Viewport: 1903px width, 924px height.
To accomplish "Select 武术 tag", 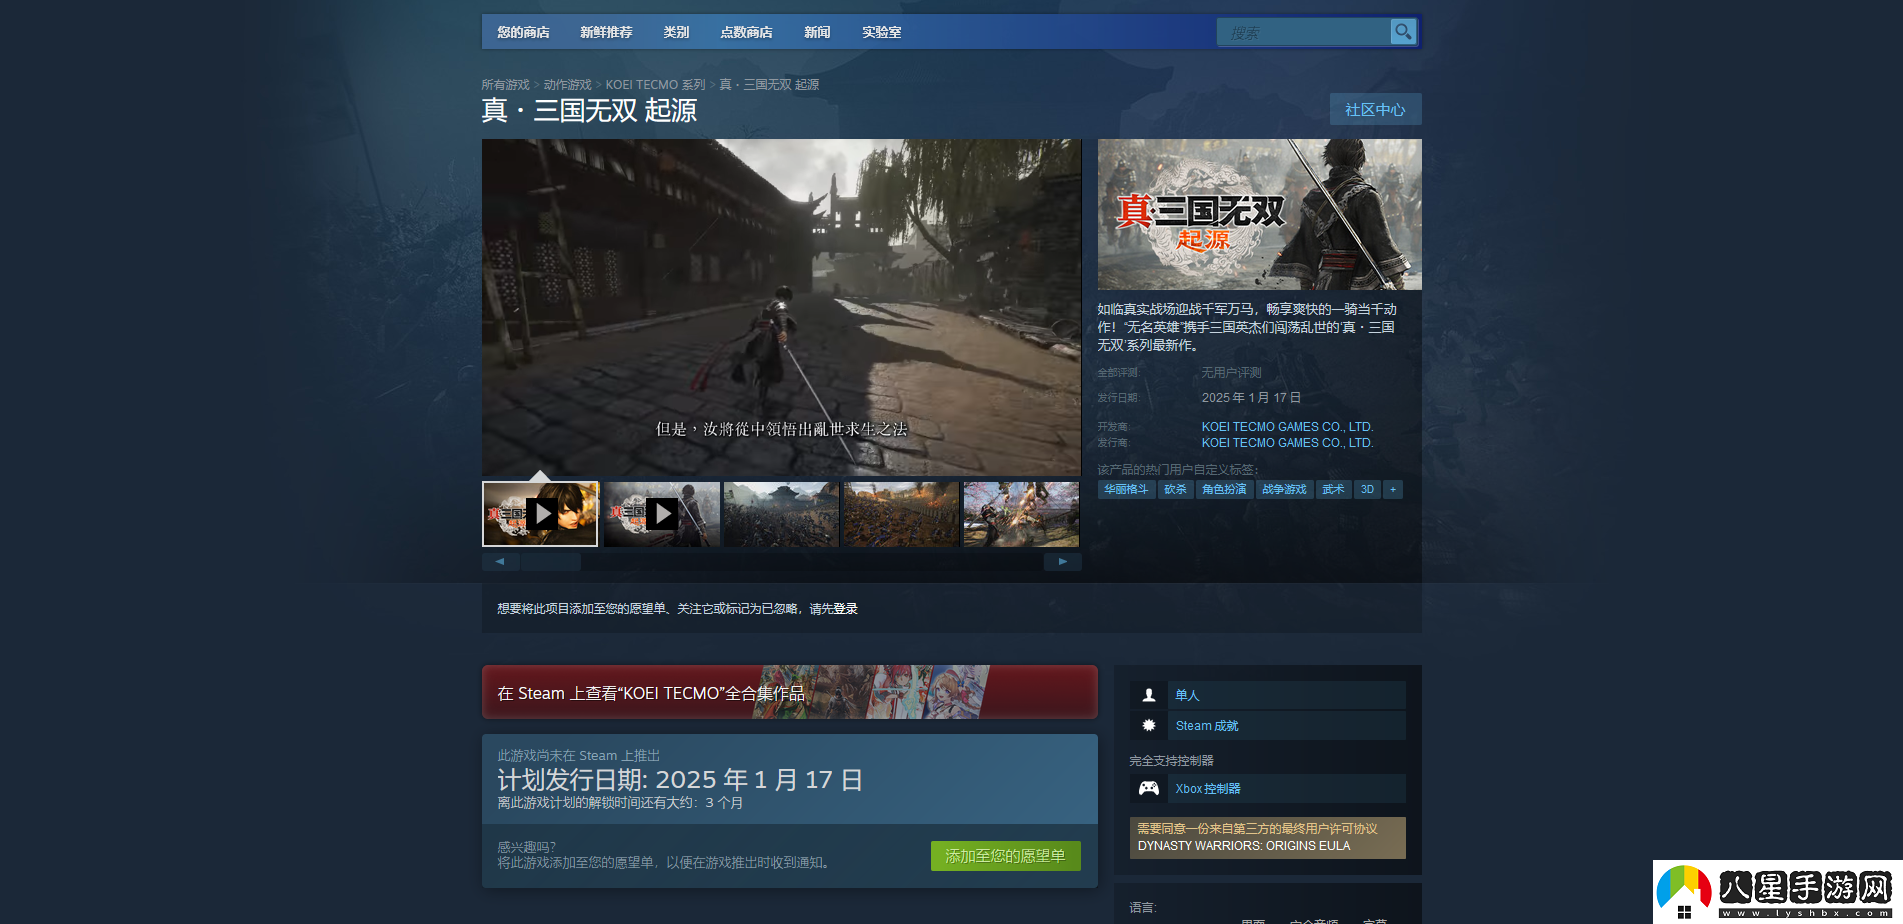I will click(1333, 489).
